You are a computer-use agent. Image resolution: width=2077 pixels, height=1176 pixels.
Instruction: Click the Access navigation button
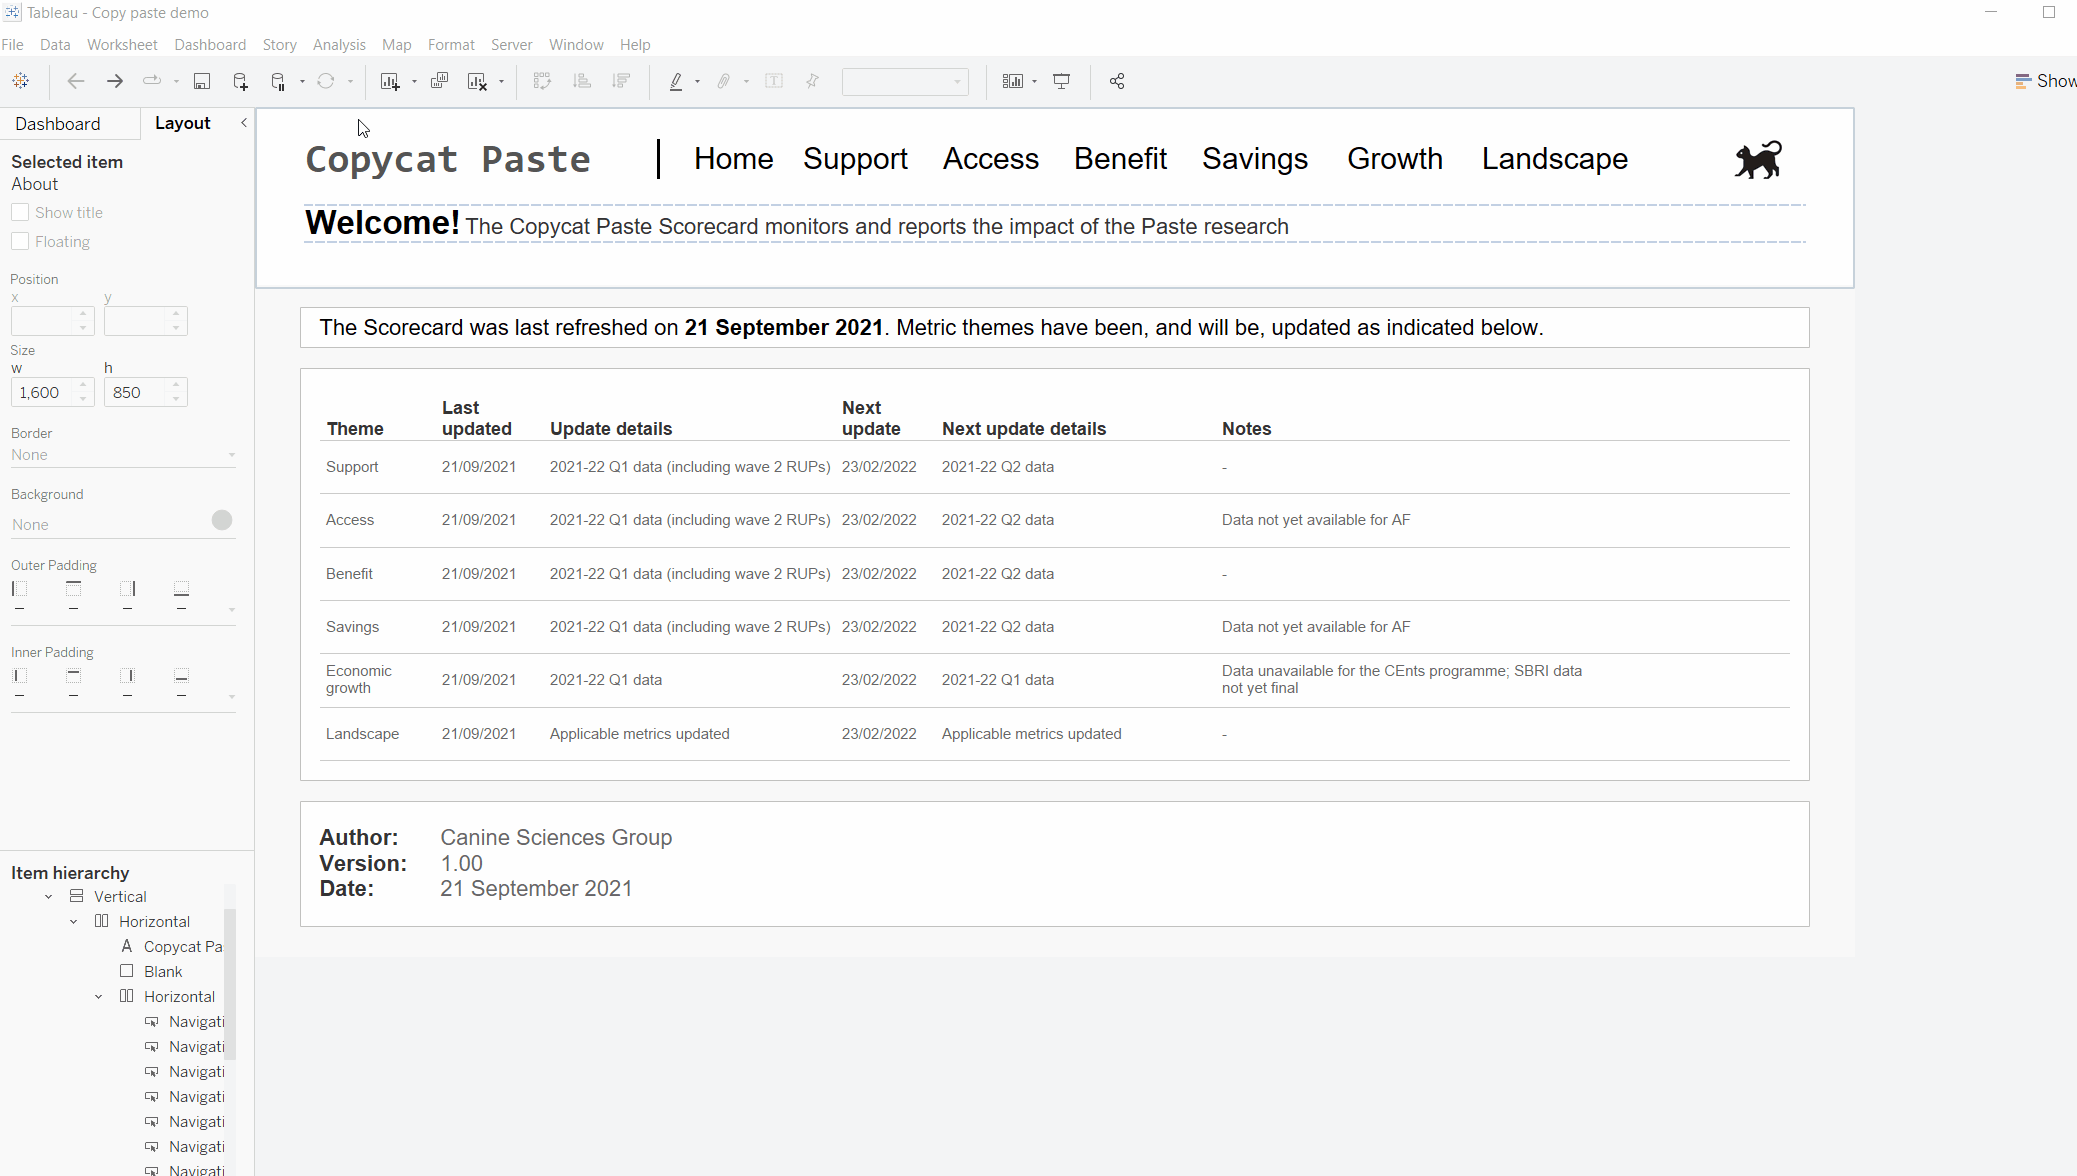tap(991, 159)
